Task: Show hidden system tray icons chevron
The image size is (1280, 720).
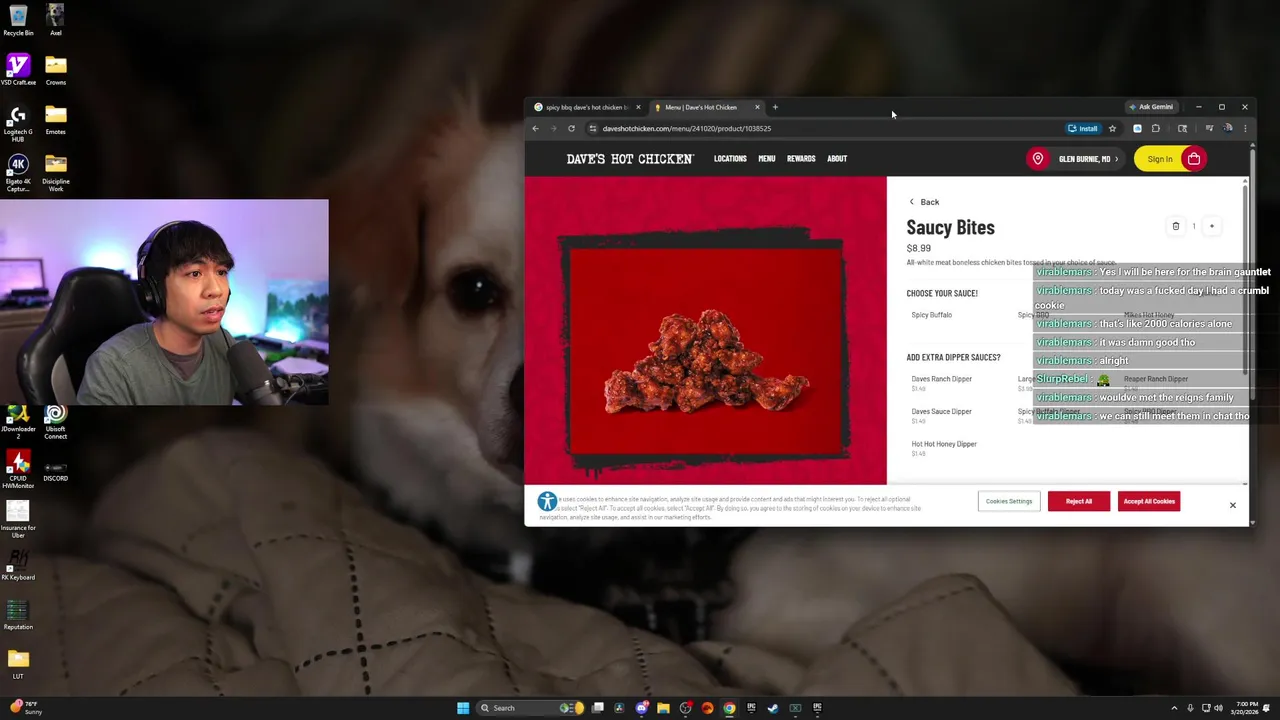Action: [x=1174, y=708]
